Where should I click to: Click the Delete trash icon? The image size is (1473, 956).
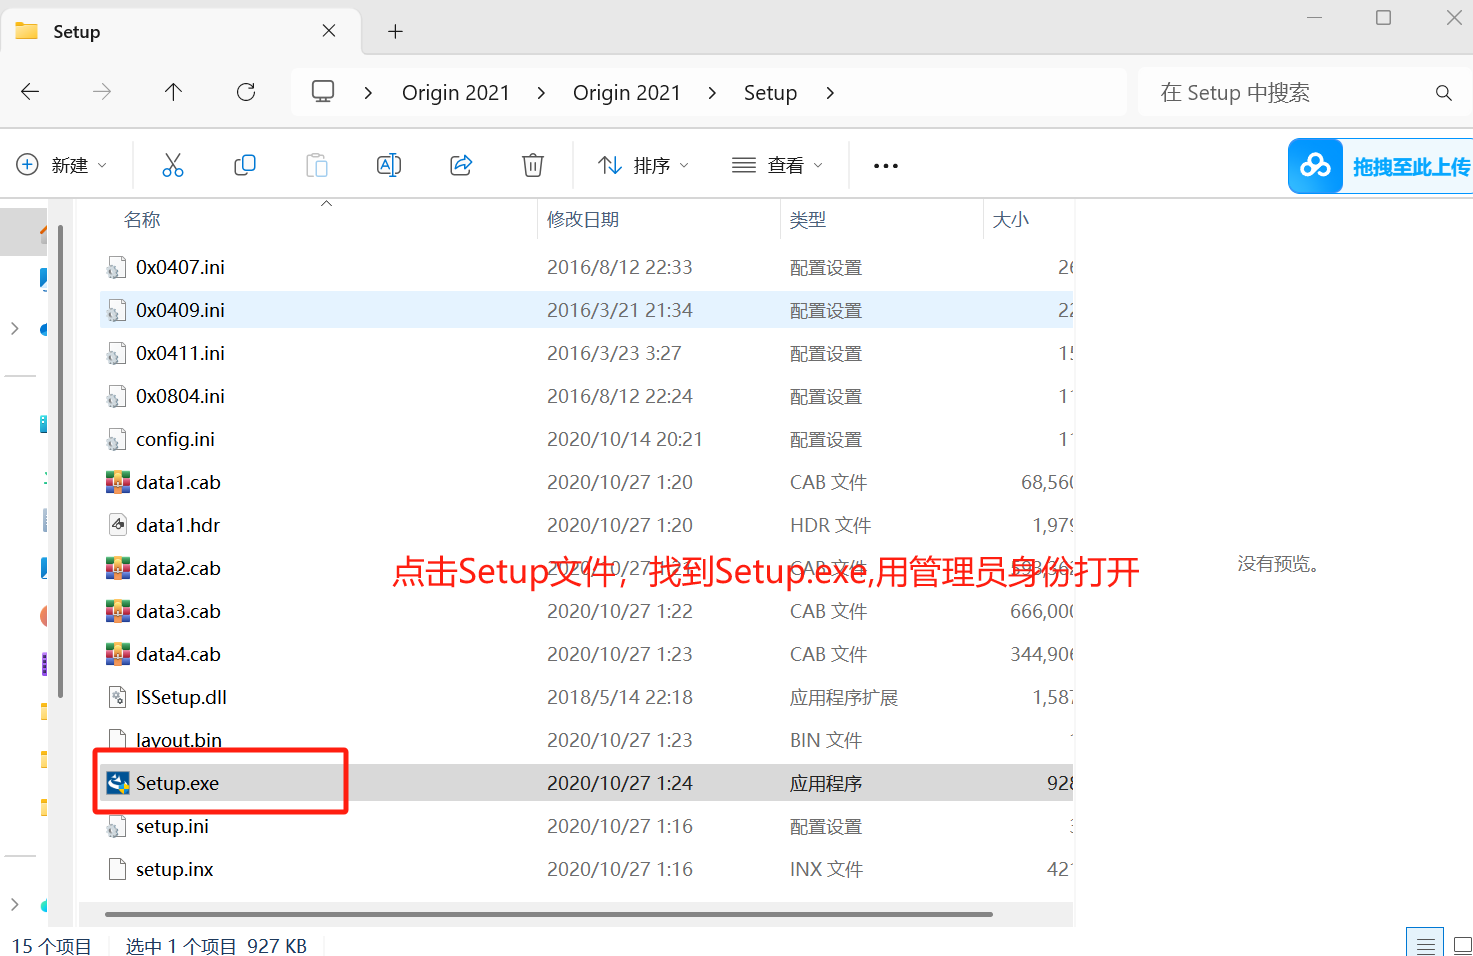[532, 165]
